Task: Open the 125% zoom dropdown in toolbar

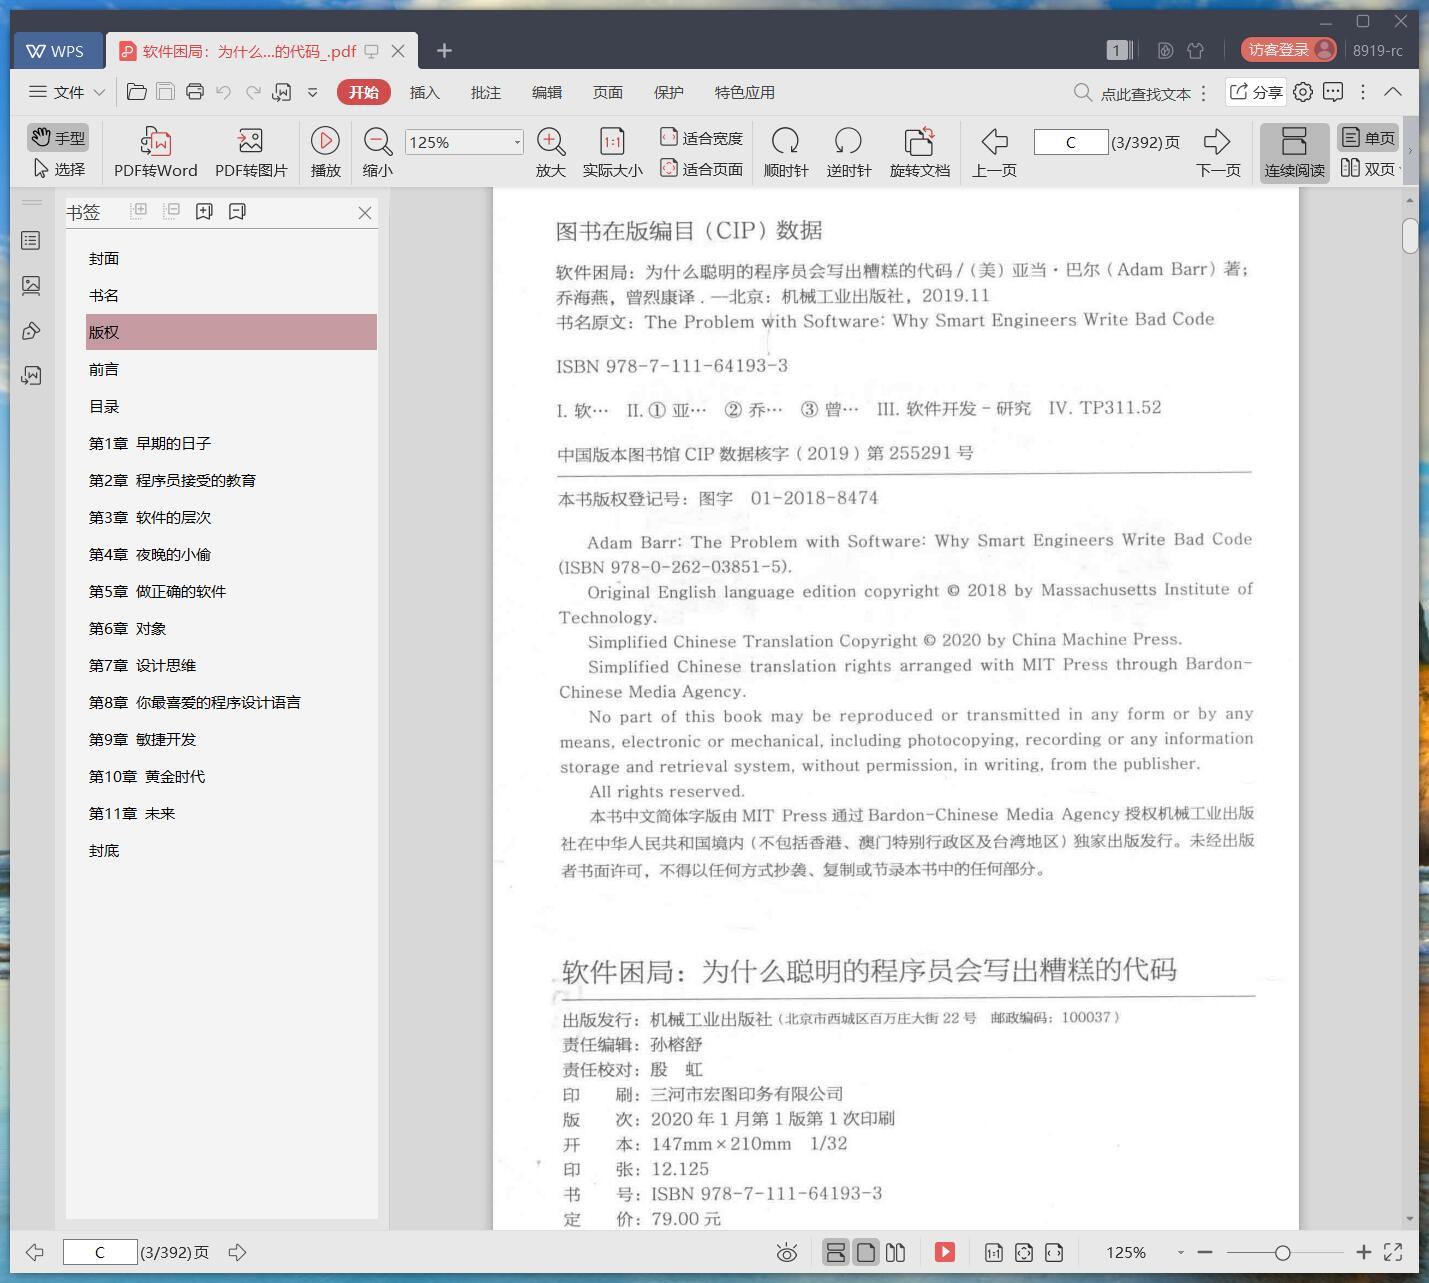Action: 517,142
